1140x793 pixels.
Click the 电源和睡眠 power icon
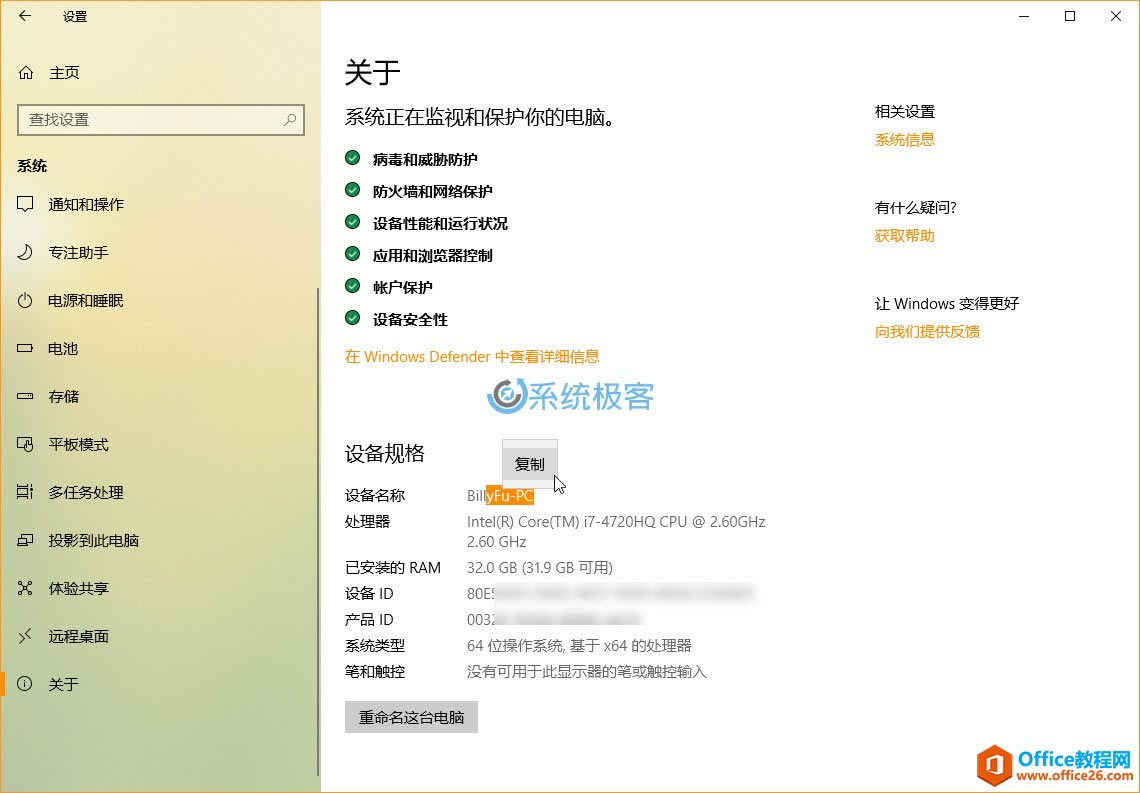25,300
